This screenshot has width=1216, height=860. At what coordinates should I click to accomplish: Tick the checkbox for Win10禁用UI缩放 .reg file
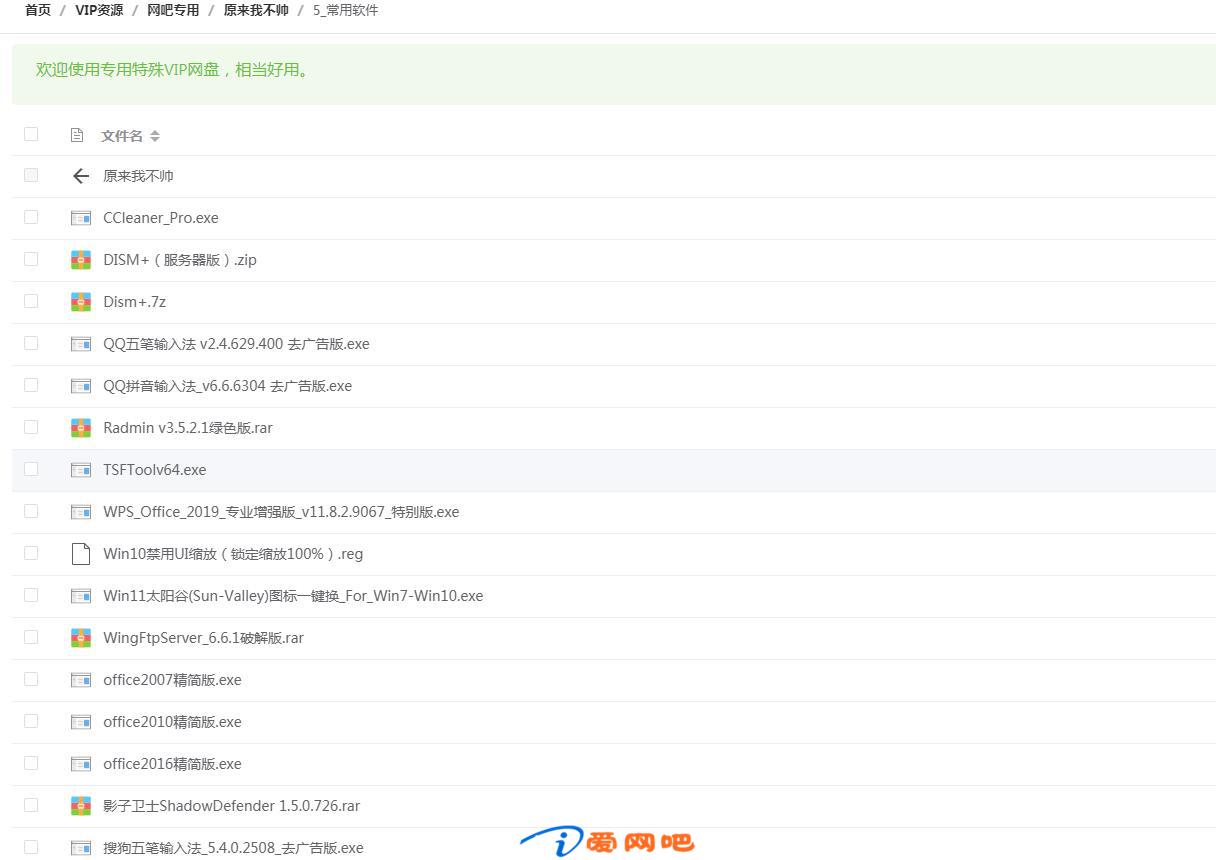point(31,553)
